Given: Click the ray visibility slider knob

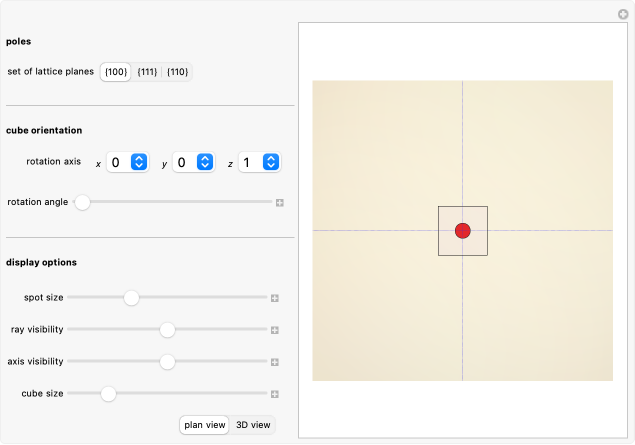Looking at the screenshot, I should [x=167, y=330].
